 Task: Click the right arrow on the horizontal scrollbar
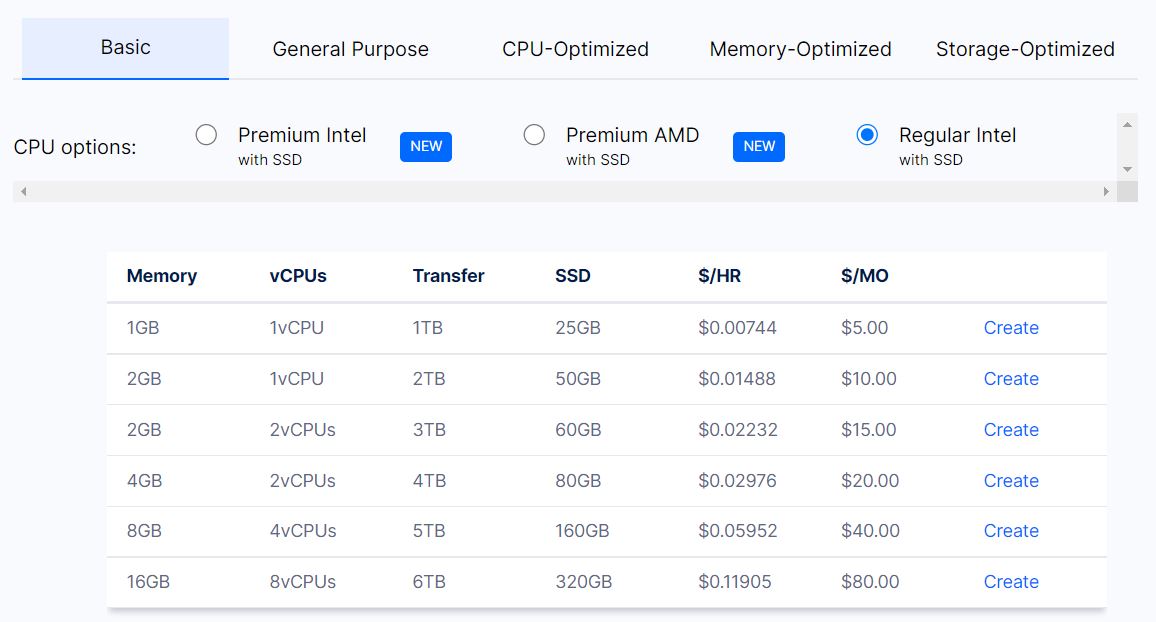point(1107,190)
